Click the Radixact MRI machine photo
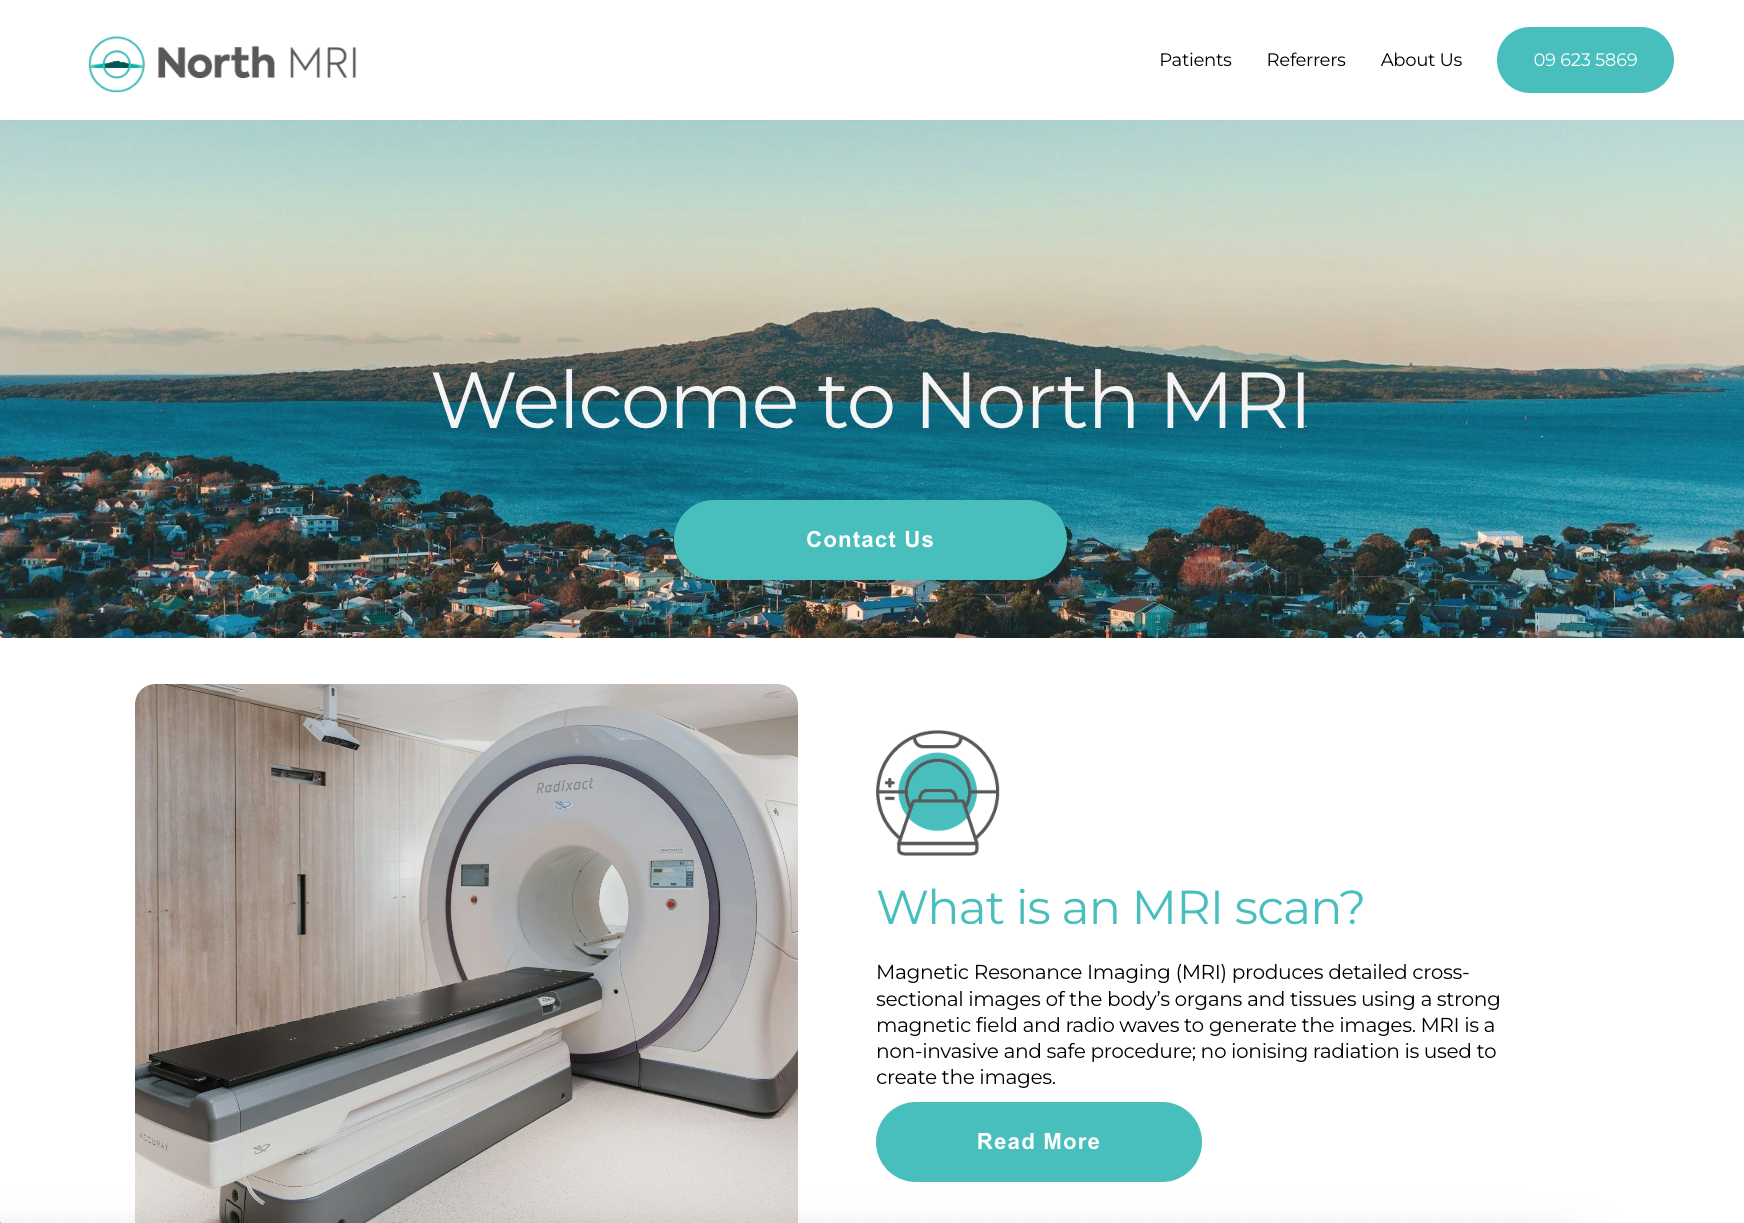 pyautogui.click(x=464, y=950)
